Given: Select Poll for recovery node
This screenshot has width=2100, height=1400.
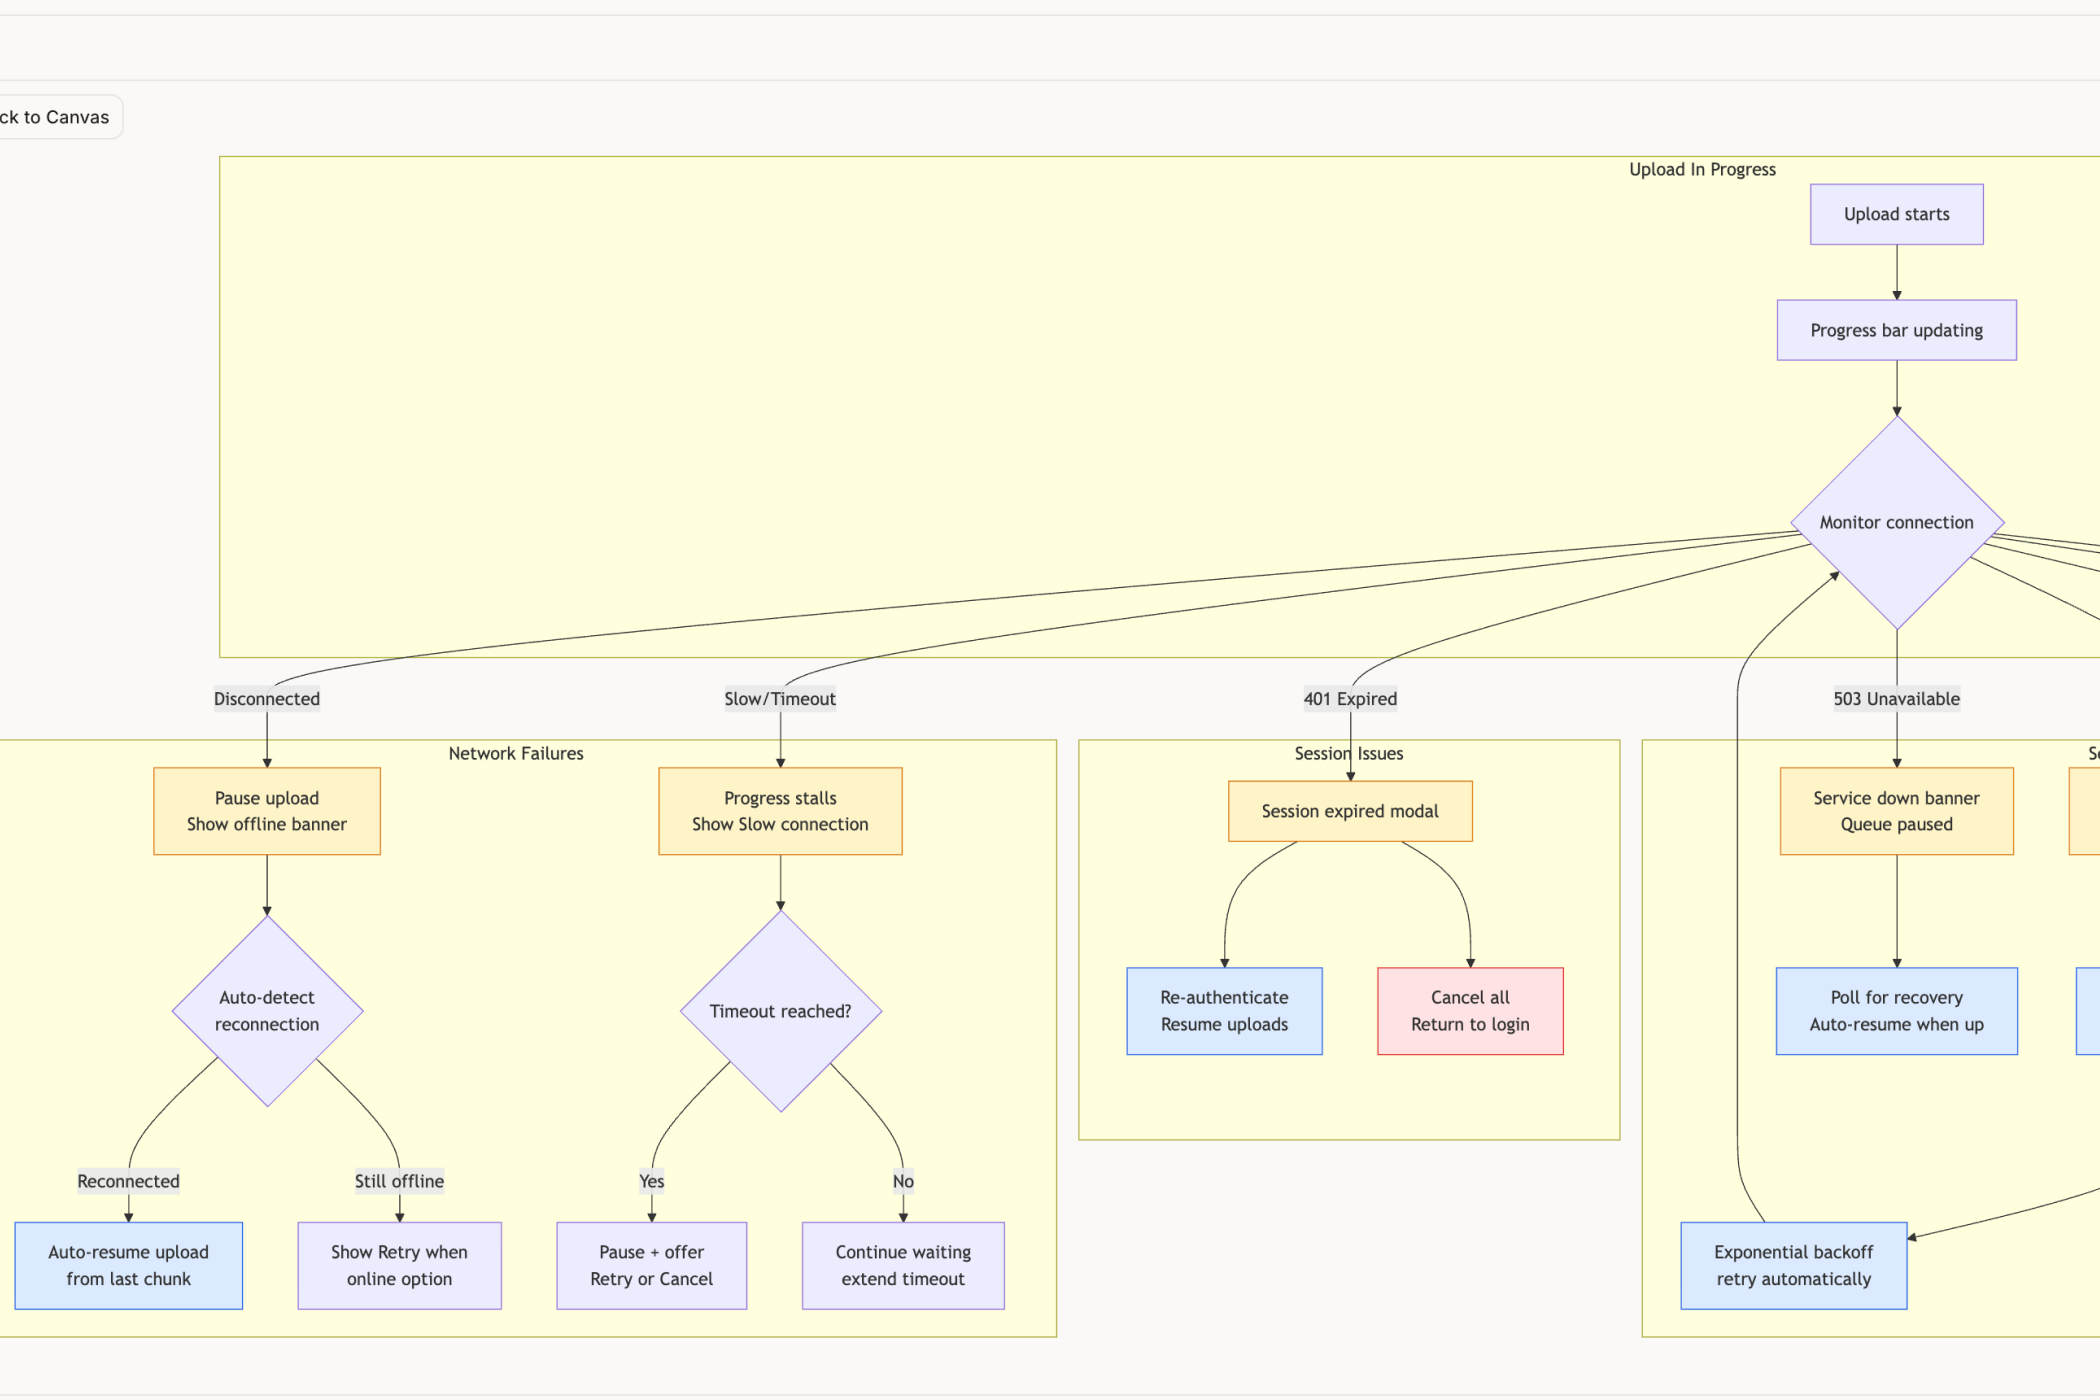Looking at the screenshot, I should click(x=1896, y=1011).
